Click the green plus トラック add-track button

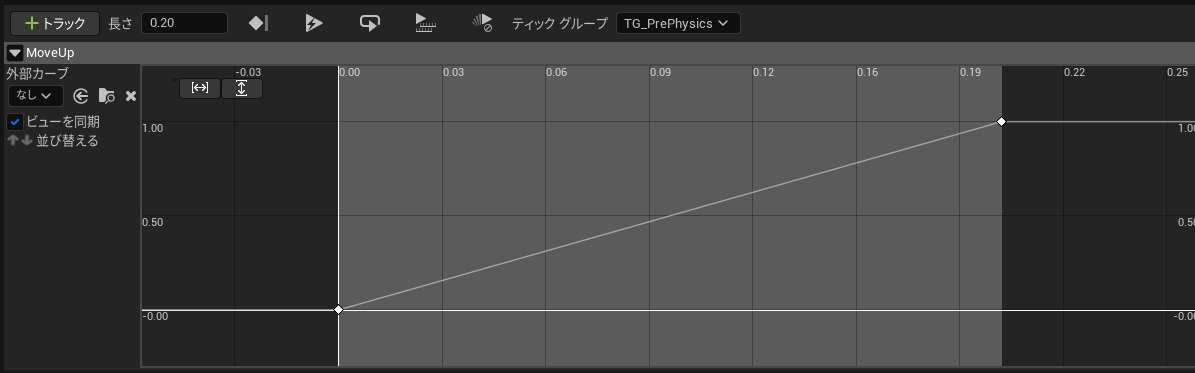tap(55, 23)
